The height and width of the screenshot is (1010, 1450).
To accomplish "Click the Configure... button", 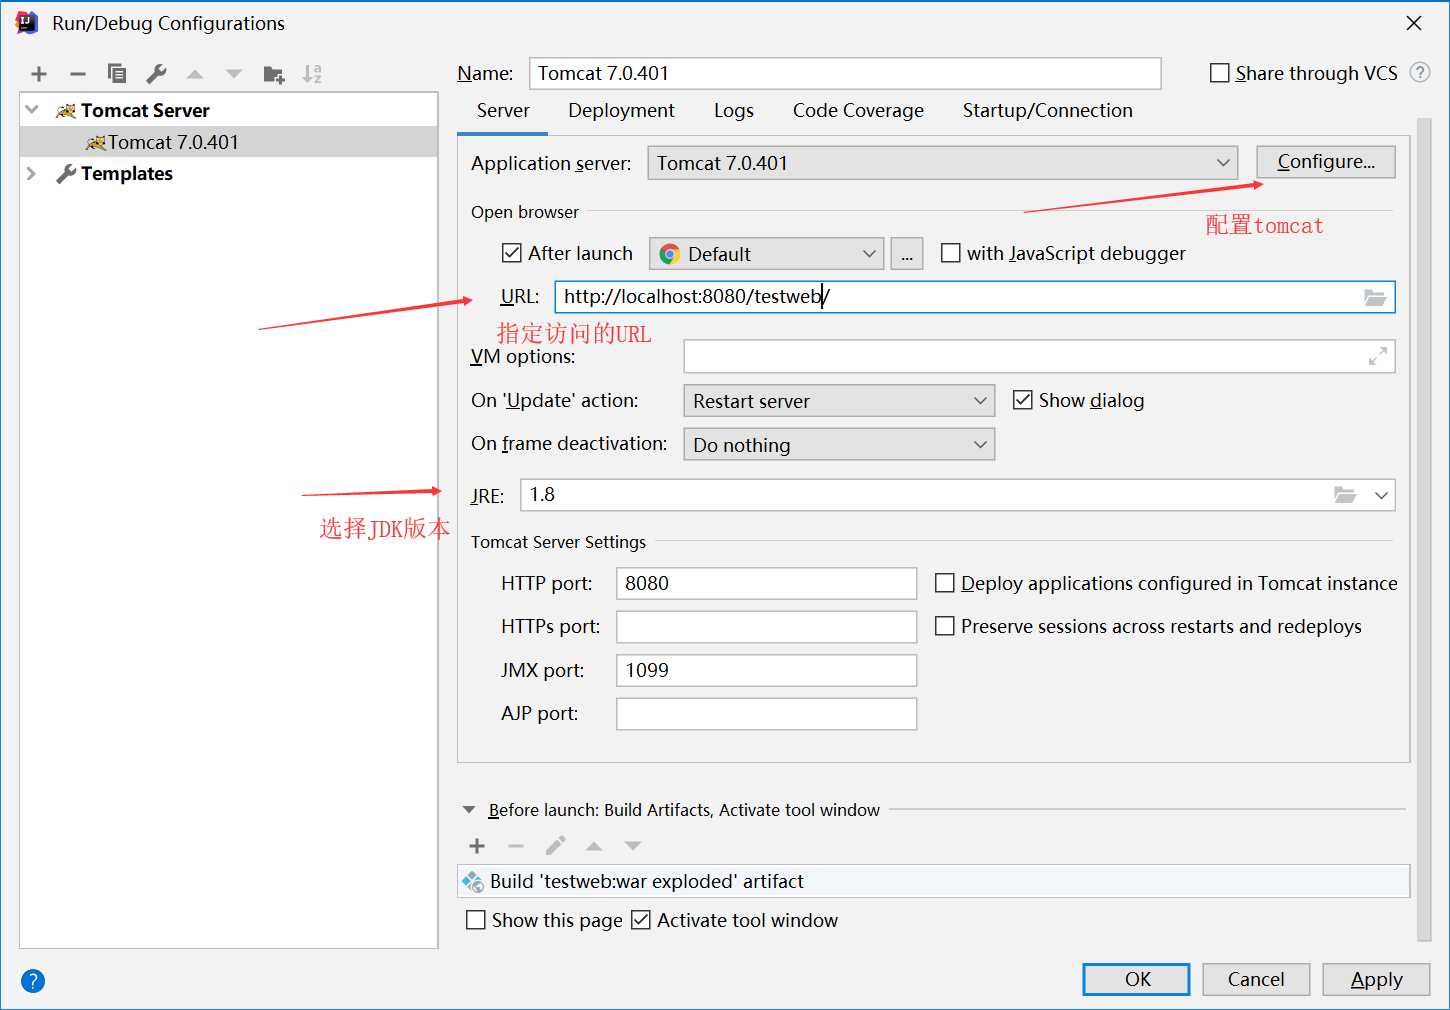I will (1326, 162).
